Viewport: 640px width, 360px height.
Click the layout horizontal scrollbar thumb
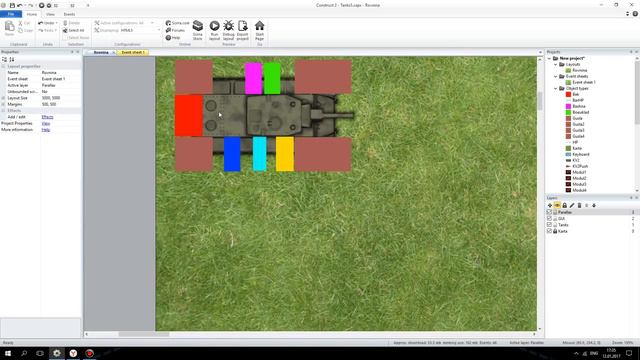click(144, 334)
